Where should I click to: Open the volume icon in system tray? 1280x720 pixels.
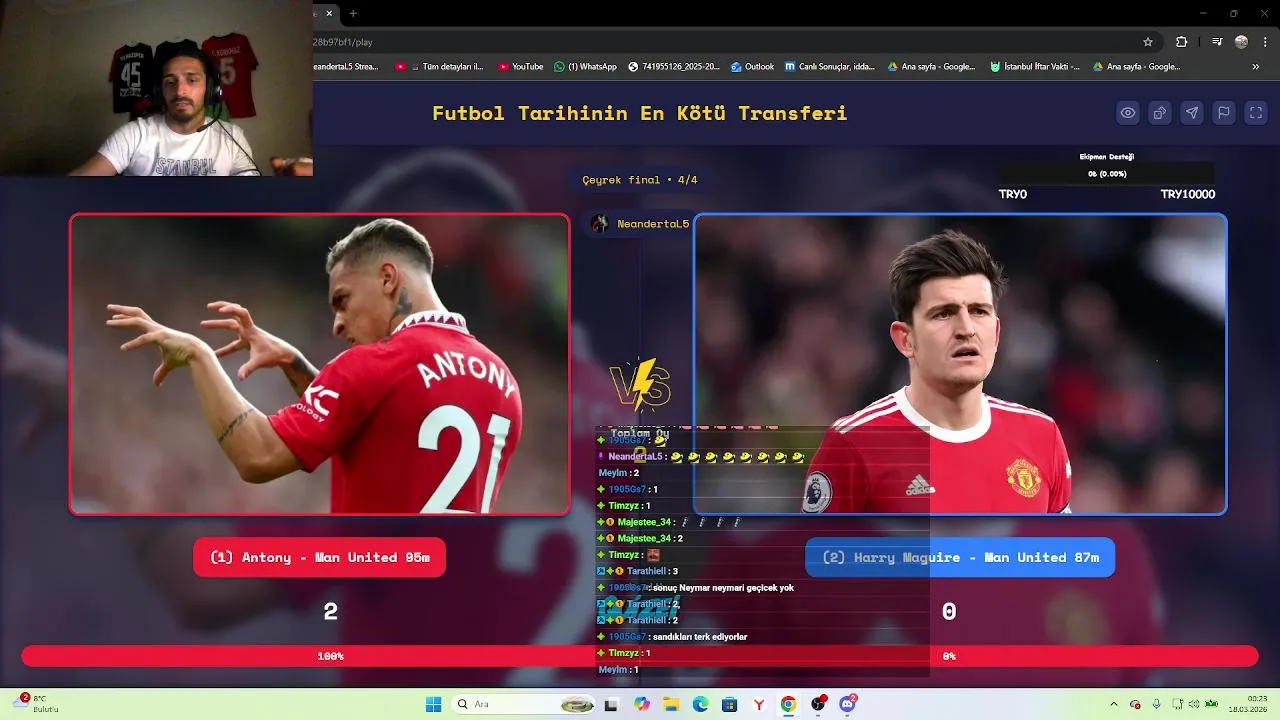(1194, 704)
